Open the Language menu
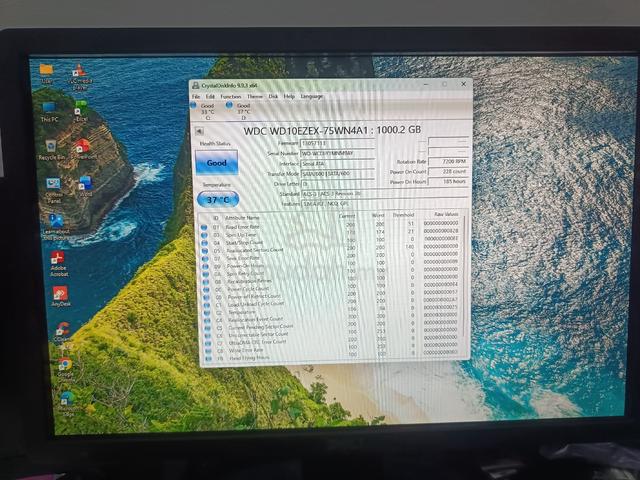This screenshot has width=640, height=480. [x=311, y=96]
